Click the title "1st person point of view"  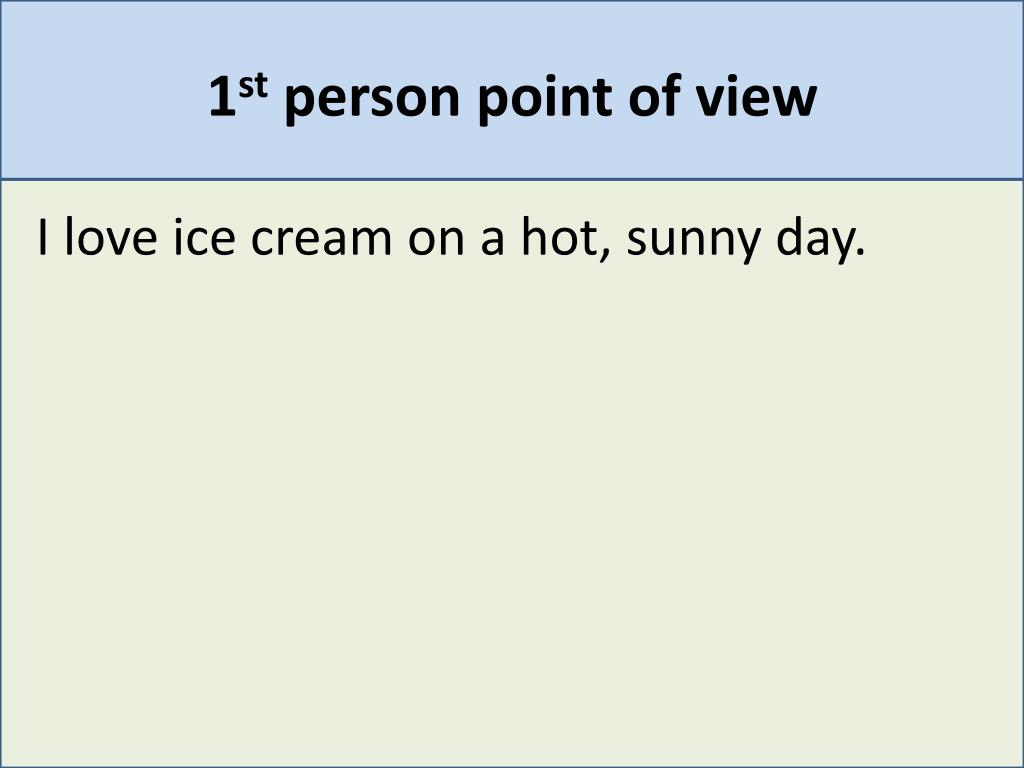click(x=513, y=98)
